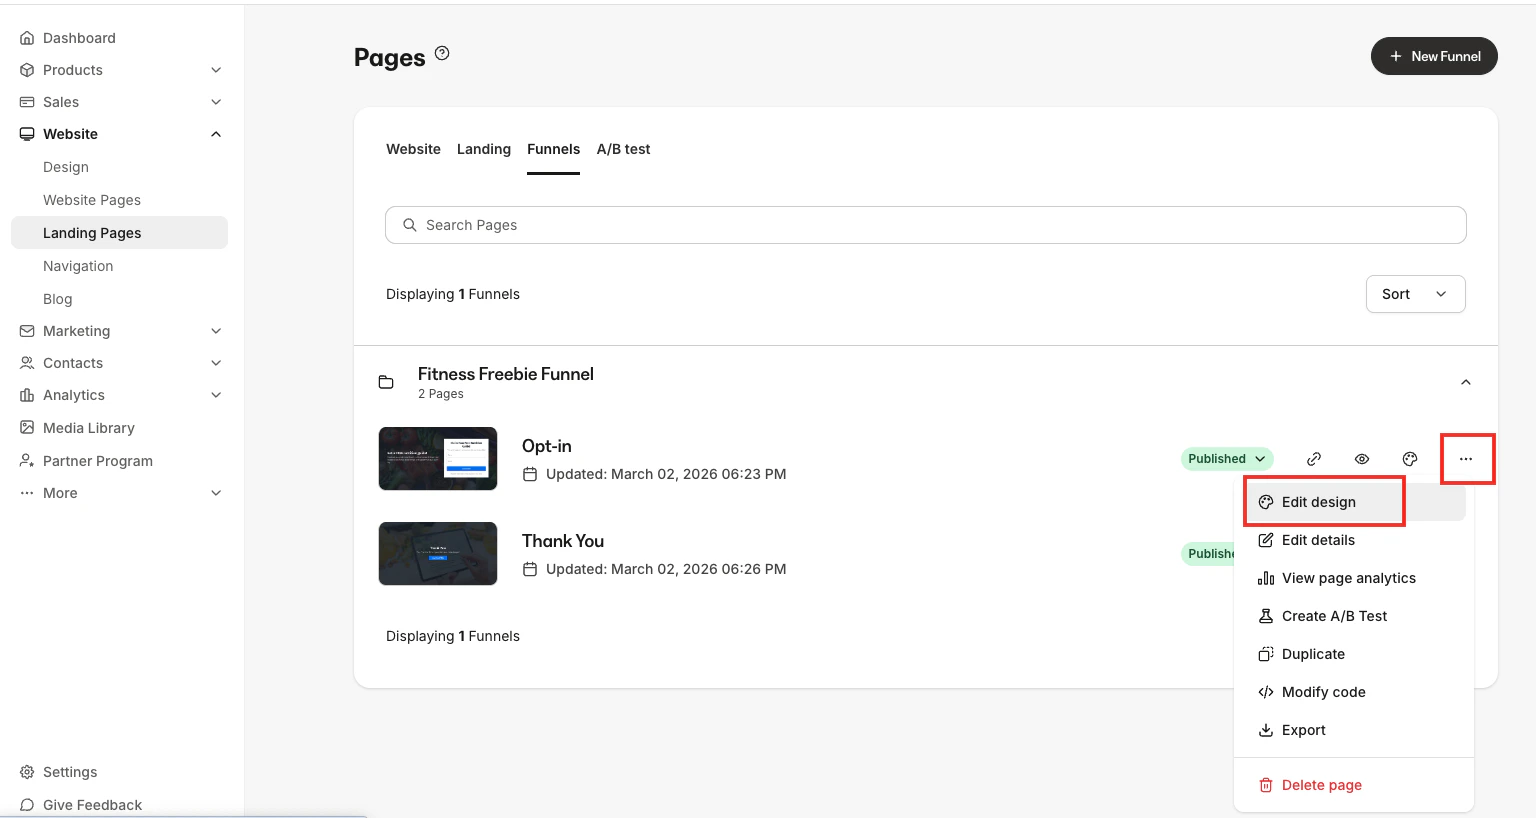
Task: Collapse the Fitness Freebie Funnel section
Action: pyautogui.click(x=1465, y=381)
